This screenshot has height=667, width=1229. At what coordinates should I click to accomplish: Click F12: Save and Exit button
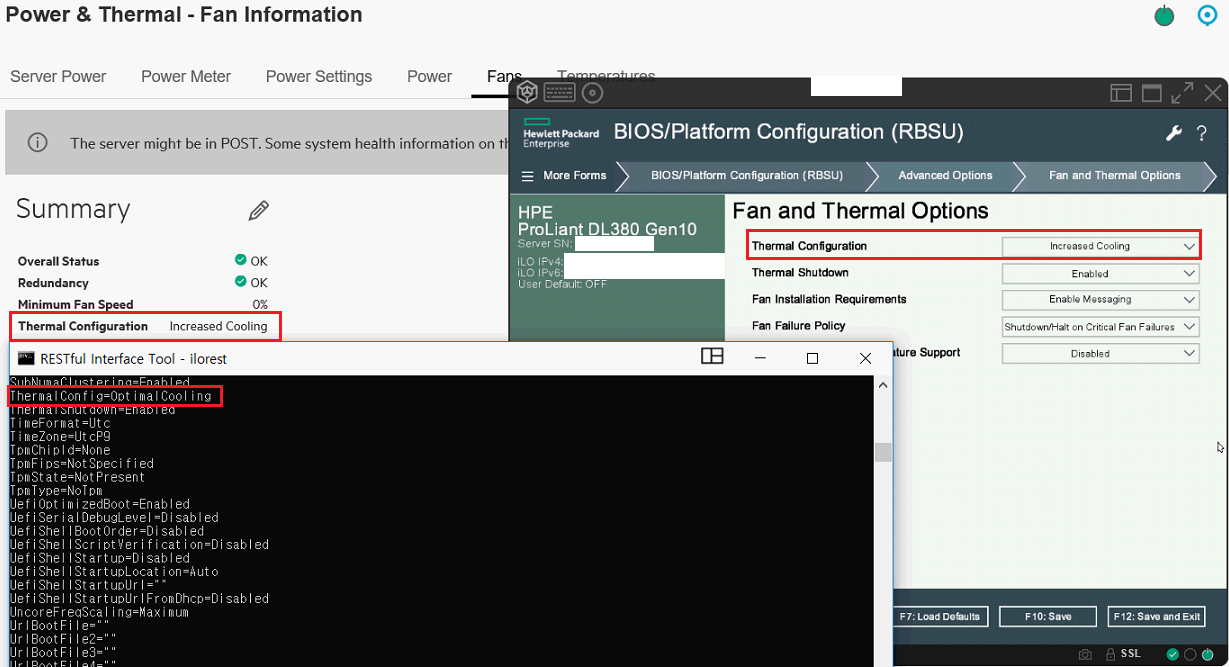[1156, 616]
